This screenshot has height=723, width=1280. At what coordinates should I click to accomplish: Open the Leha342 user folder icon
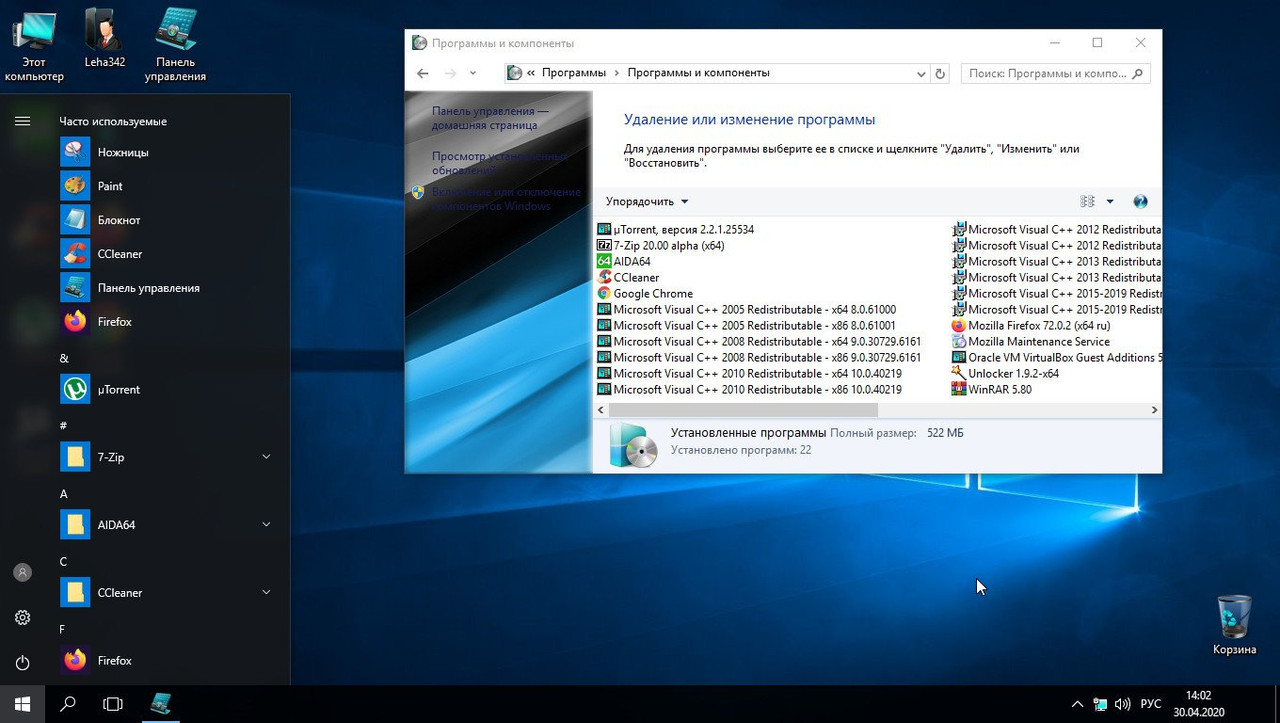tap(104, 40)
